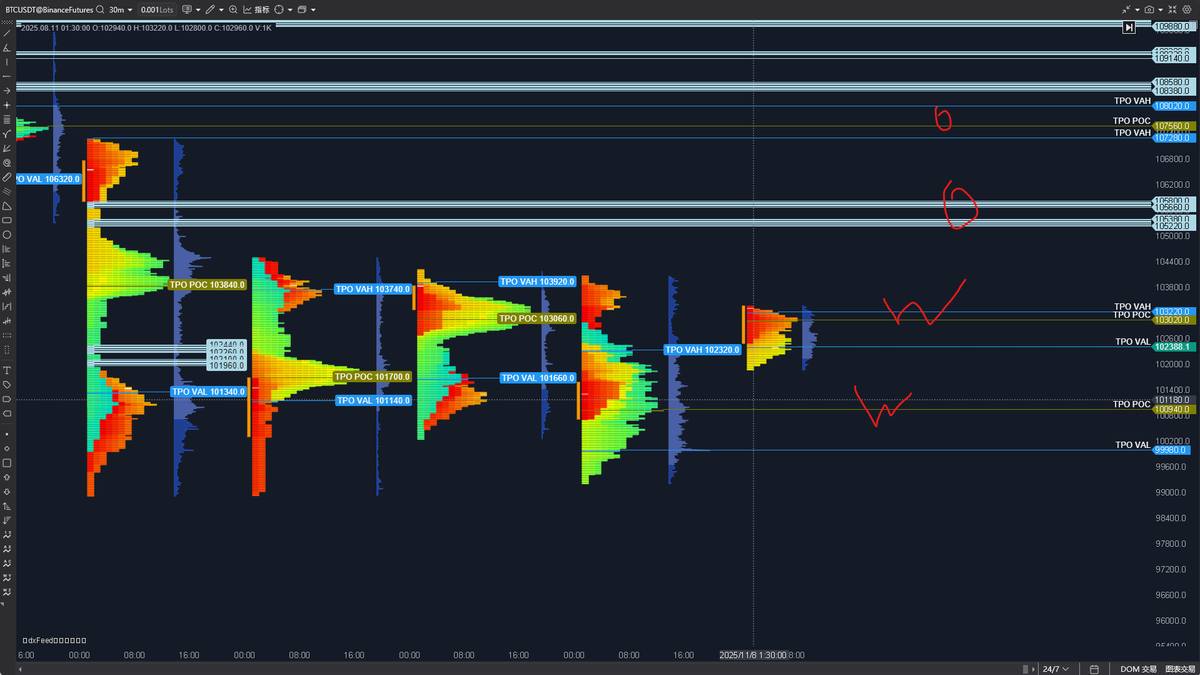Click the TPO POC 103840.0 label
Screen dimensions: 1200x675
208,284
